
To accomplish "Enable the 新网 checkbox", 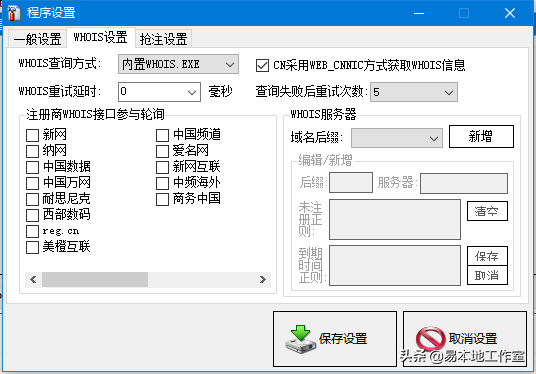I will pyautogui.click(x=32, y=135).
